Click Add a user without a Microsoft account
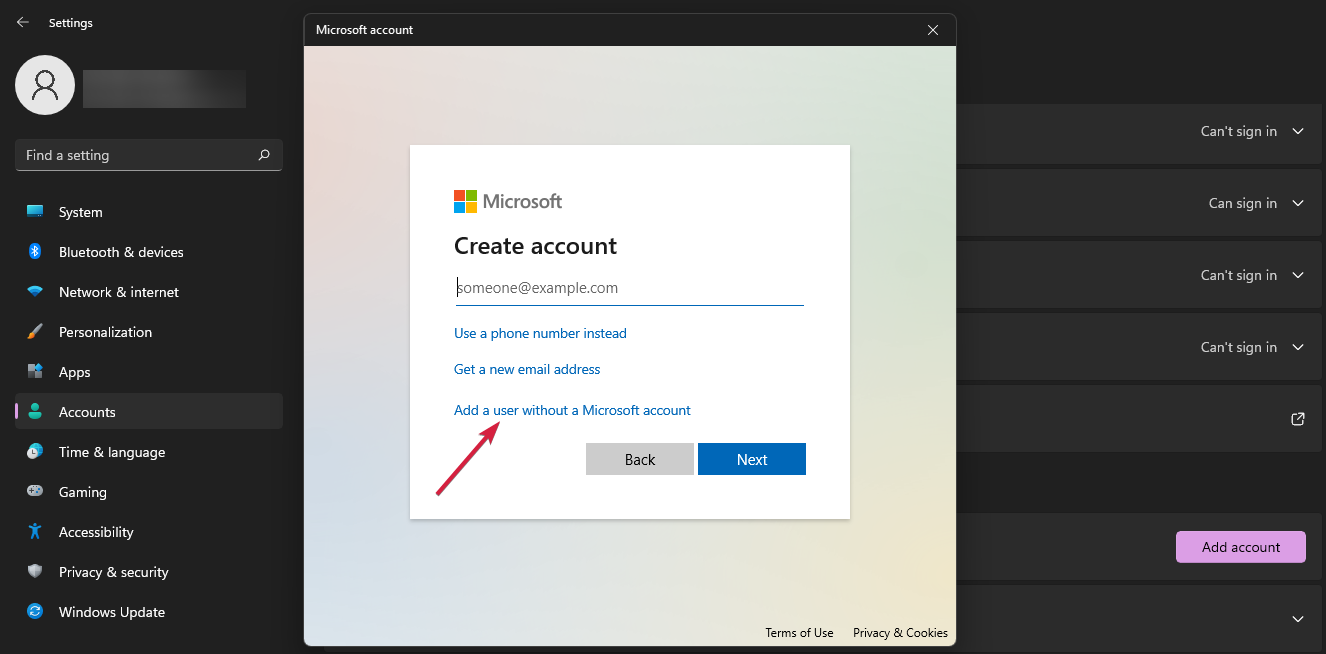Screen dimensions: 1326x654 572,409
